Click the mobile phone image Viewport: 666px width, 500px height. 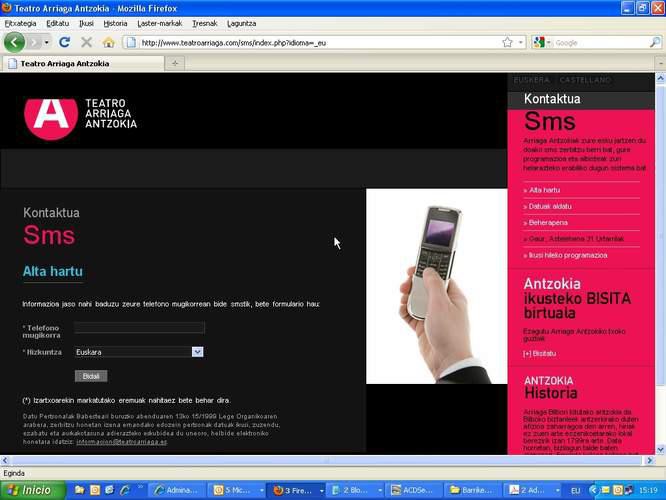[437, 286]
